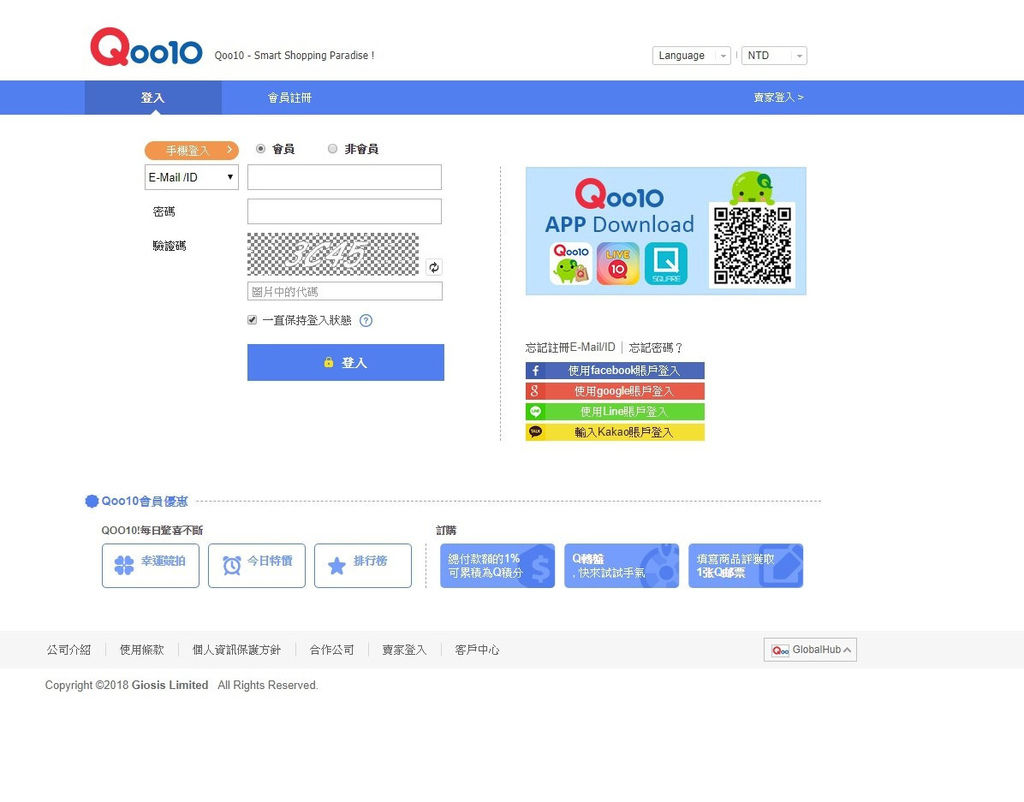Click the Q轉盤 lucky spin banner

(x=622, y=566)
